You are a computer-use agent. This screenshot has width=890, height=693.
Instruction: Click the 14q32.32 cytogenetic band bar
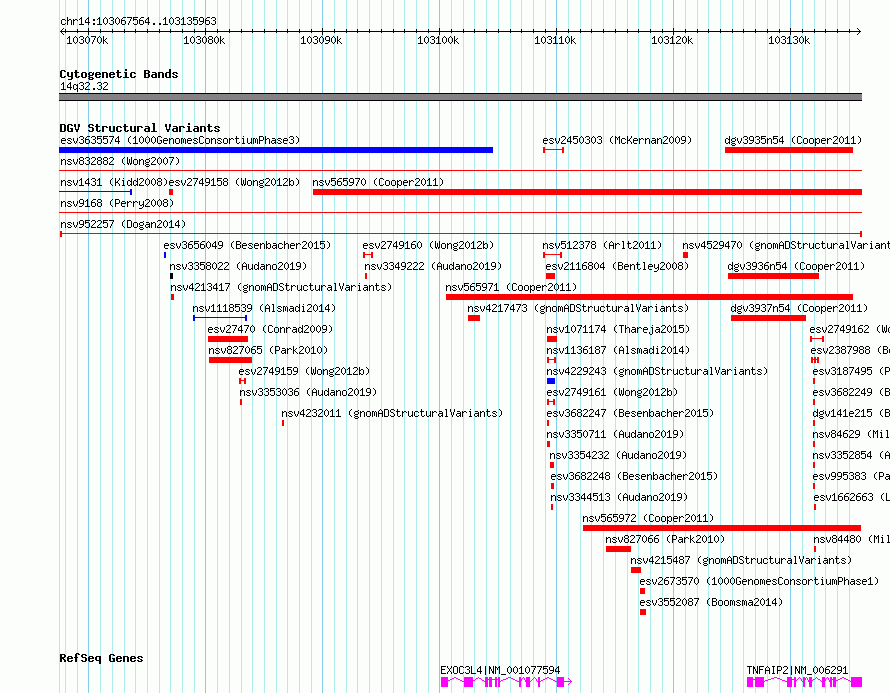point(460,97)
